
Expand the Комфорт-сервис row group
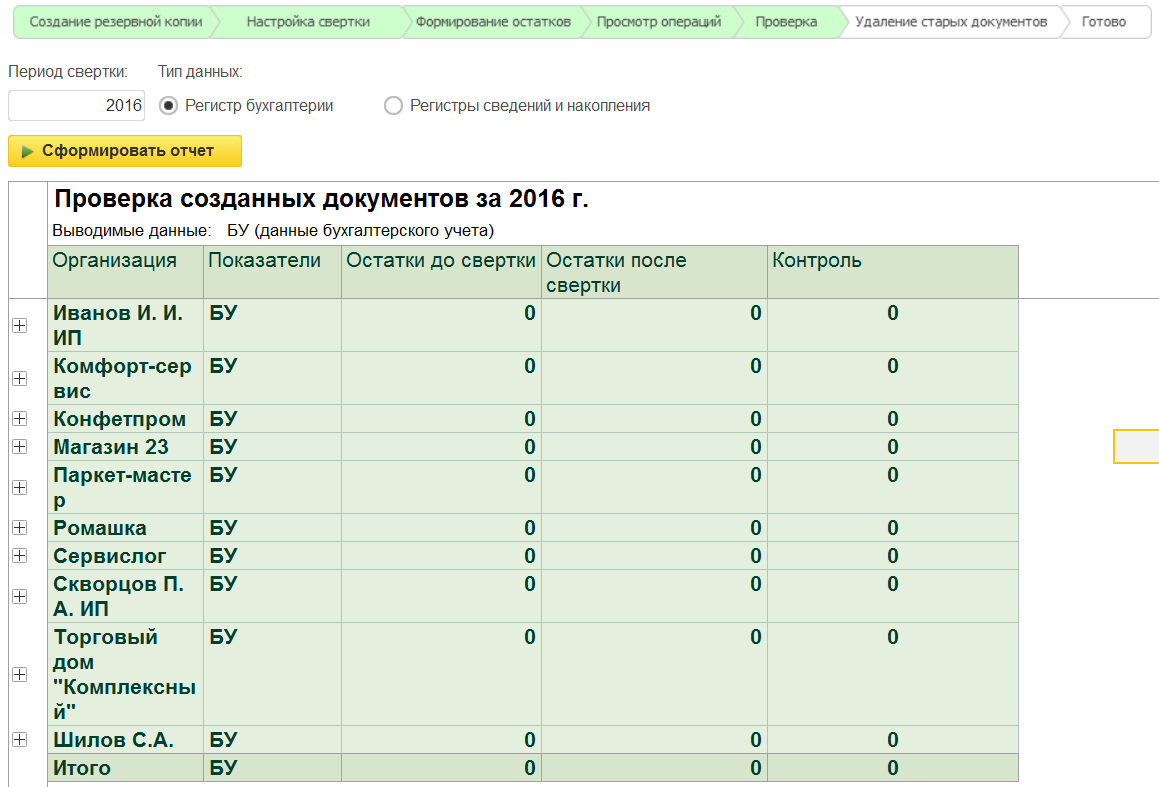pos(19,378)
